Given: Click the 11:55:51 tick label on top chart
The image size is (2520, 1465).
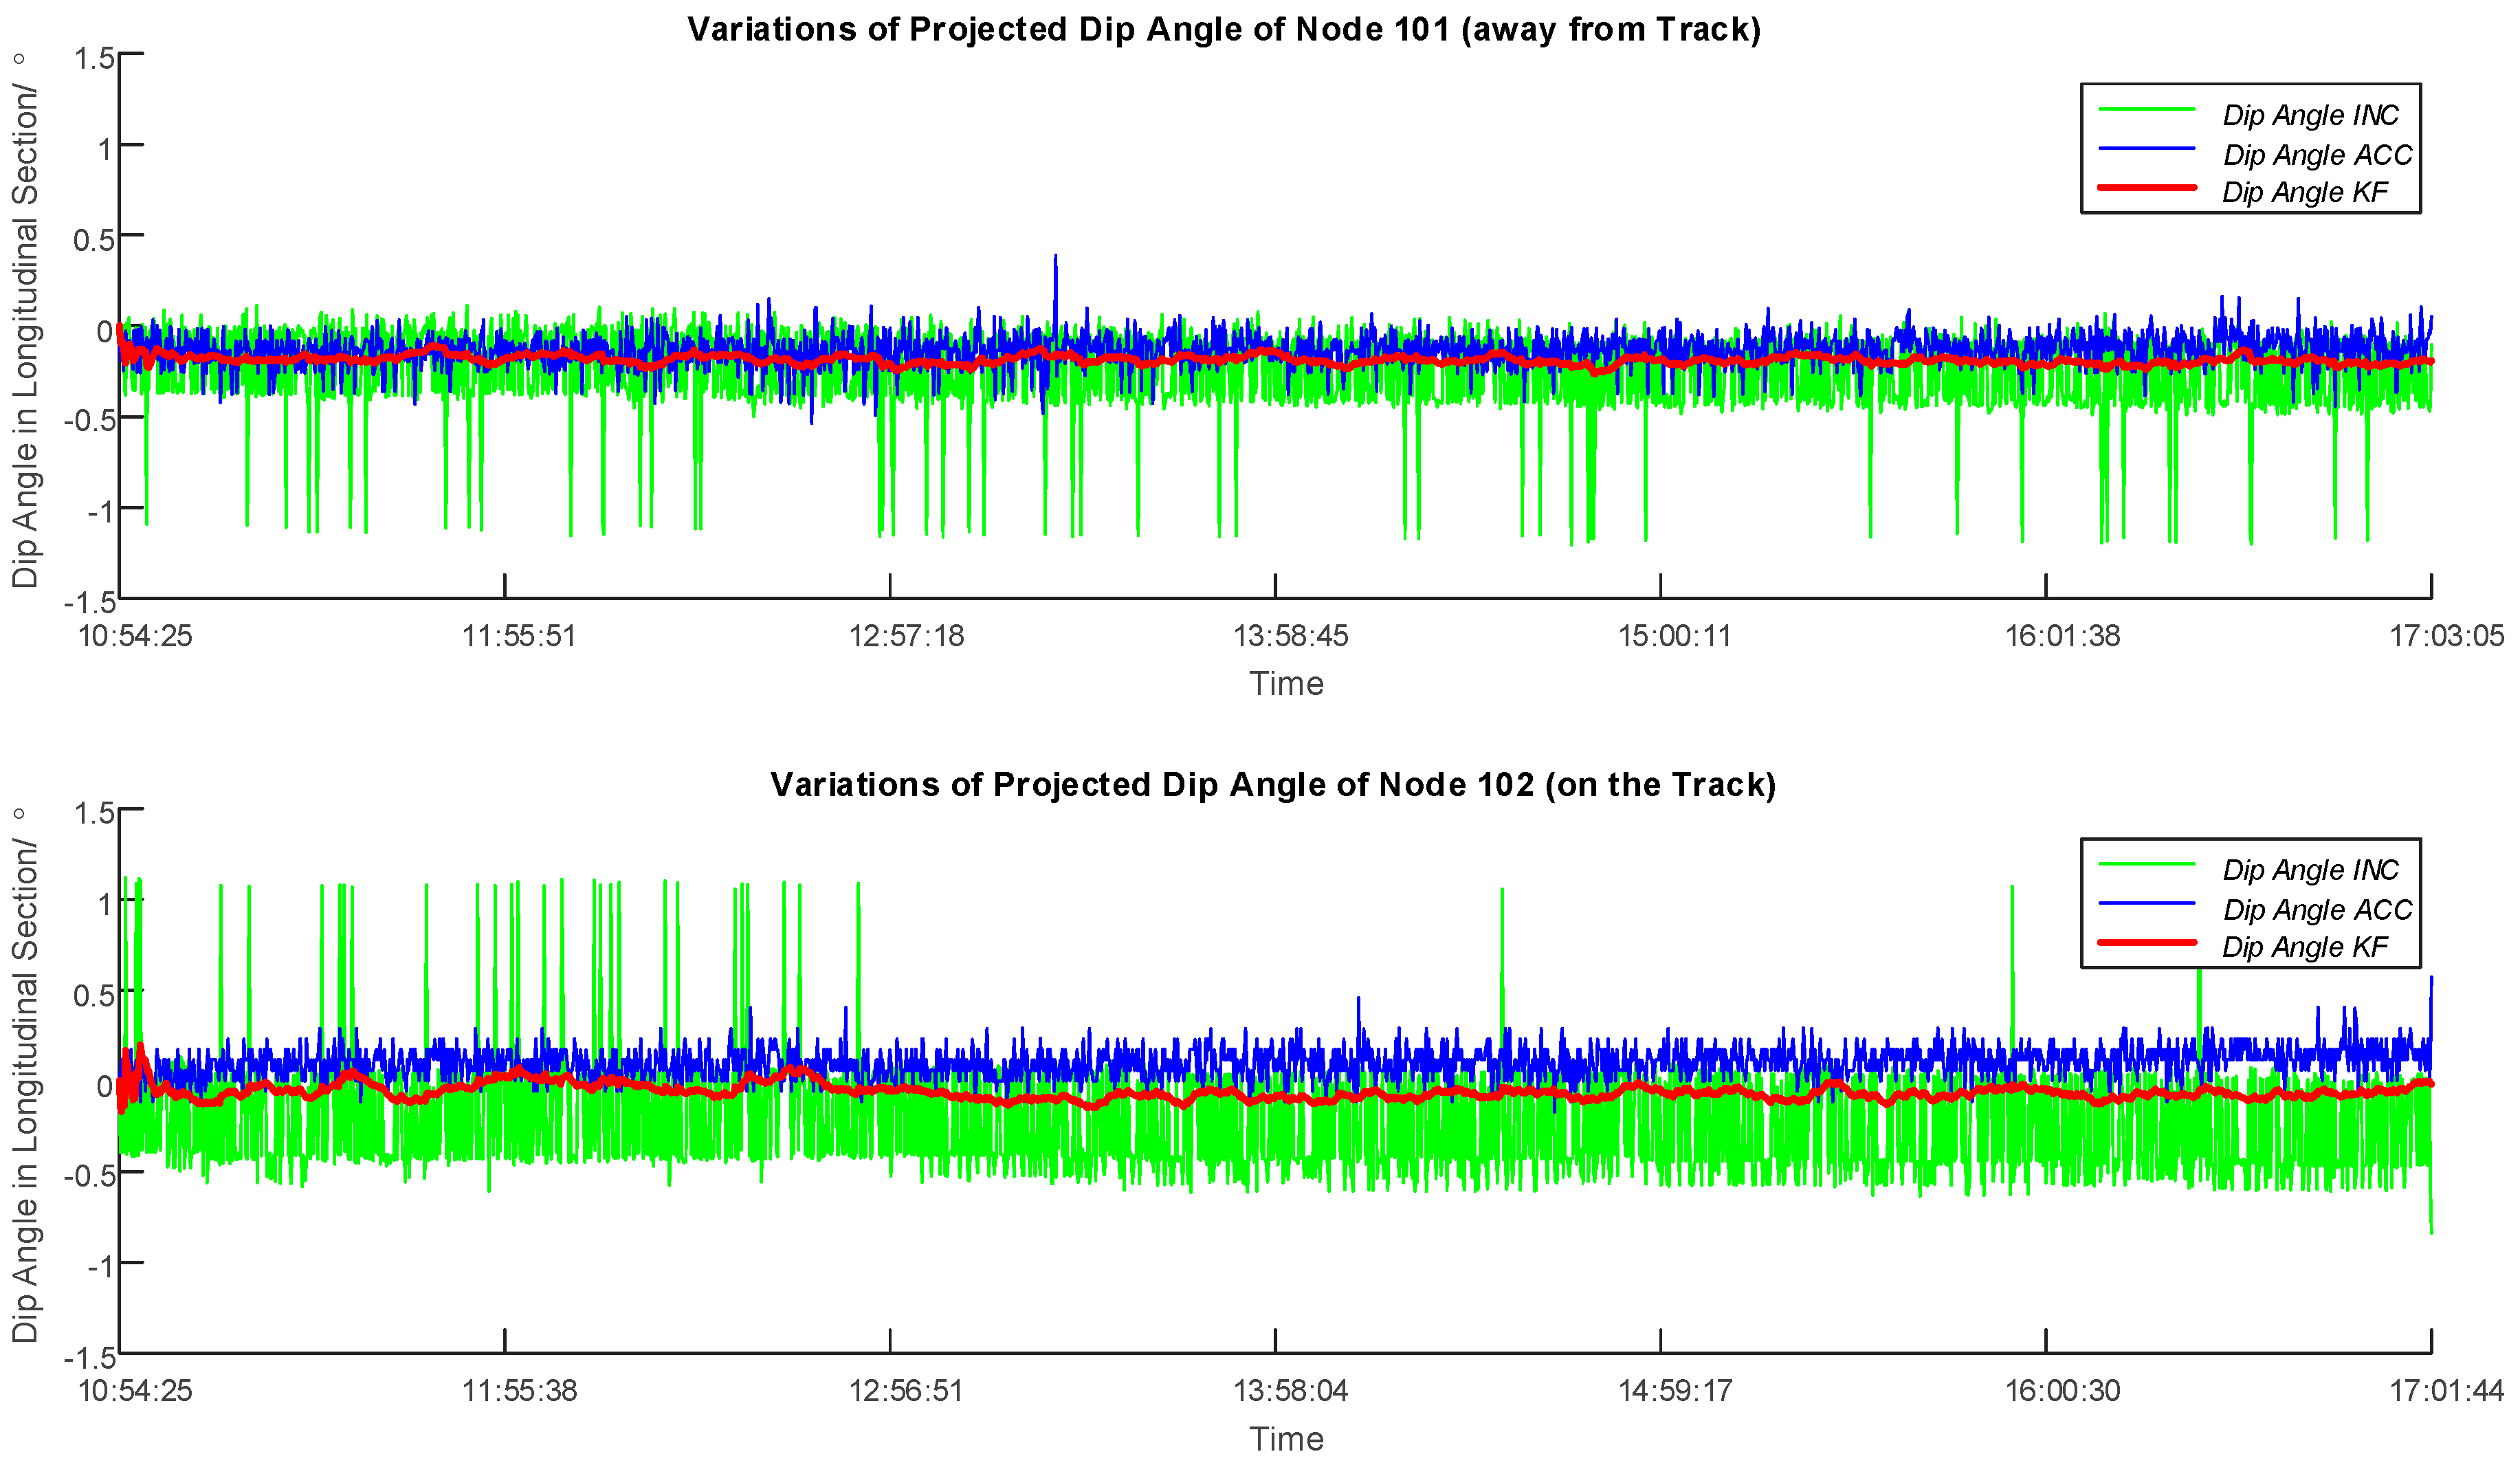Looking at the screenshot, I should (x=519, y=636).
